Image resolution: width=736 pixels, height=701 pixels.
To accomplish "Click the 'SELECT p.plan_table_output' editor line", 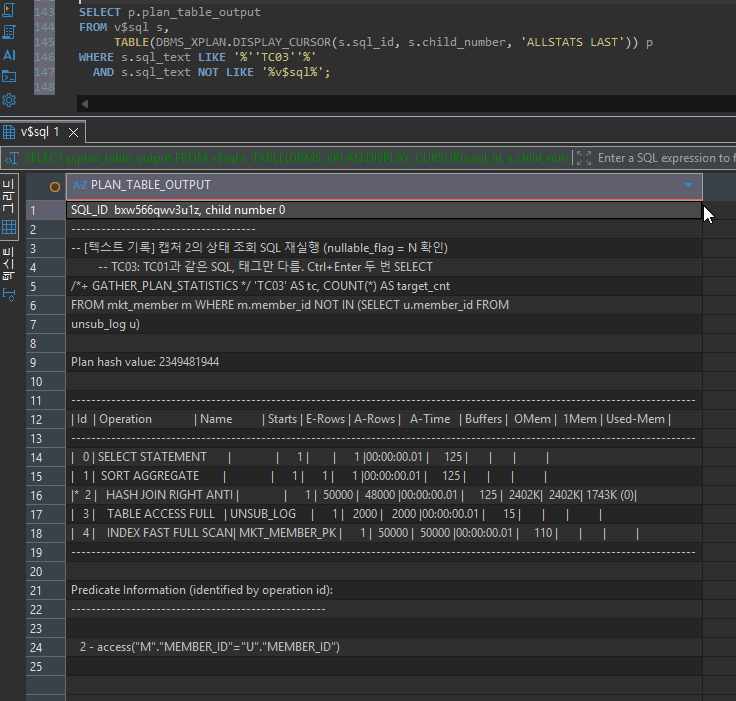I will click(169, 12).
